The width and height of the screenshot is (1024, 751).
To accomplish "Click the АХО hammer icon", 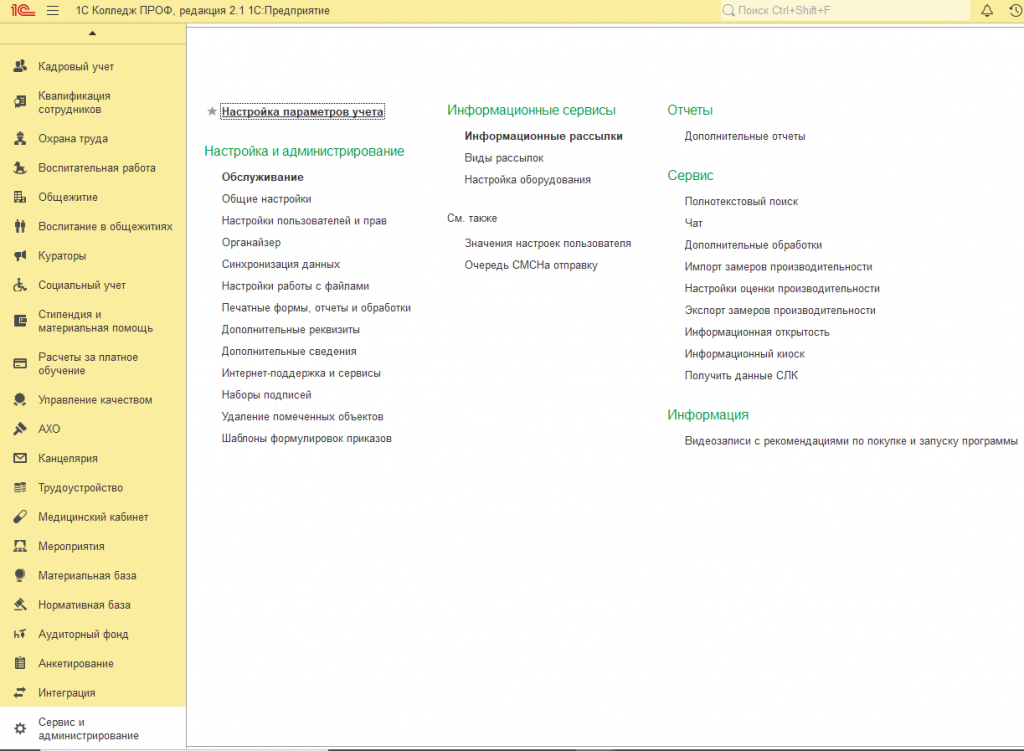I will [20, 429].
